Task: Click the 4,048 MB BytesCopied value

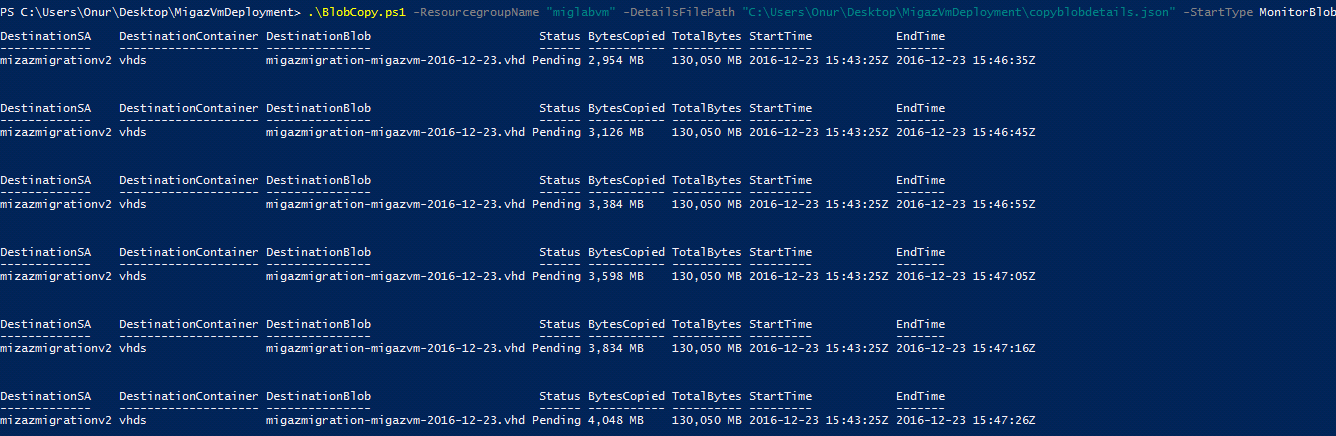Action: coord(616,420)
